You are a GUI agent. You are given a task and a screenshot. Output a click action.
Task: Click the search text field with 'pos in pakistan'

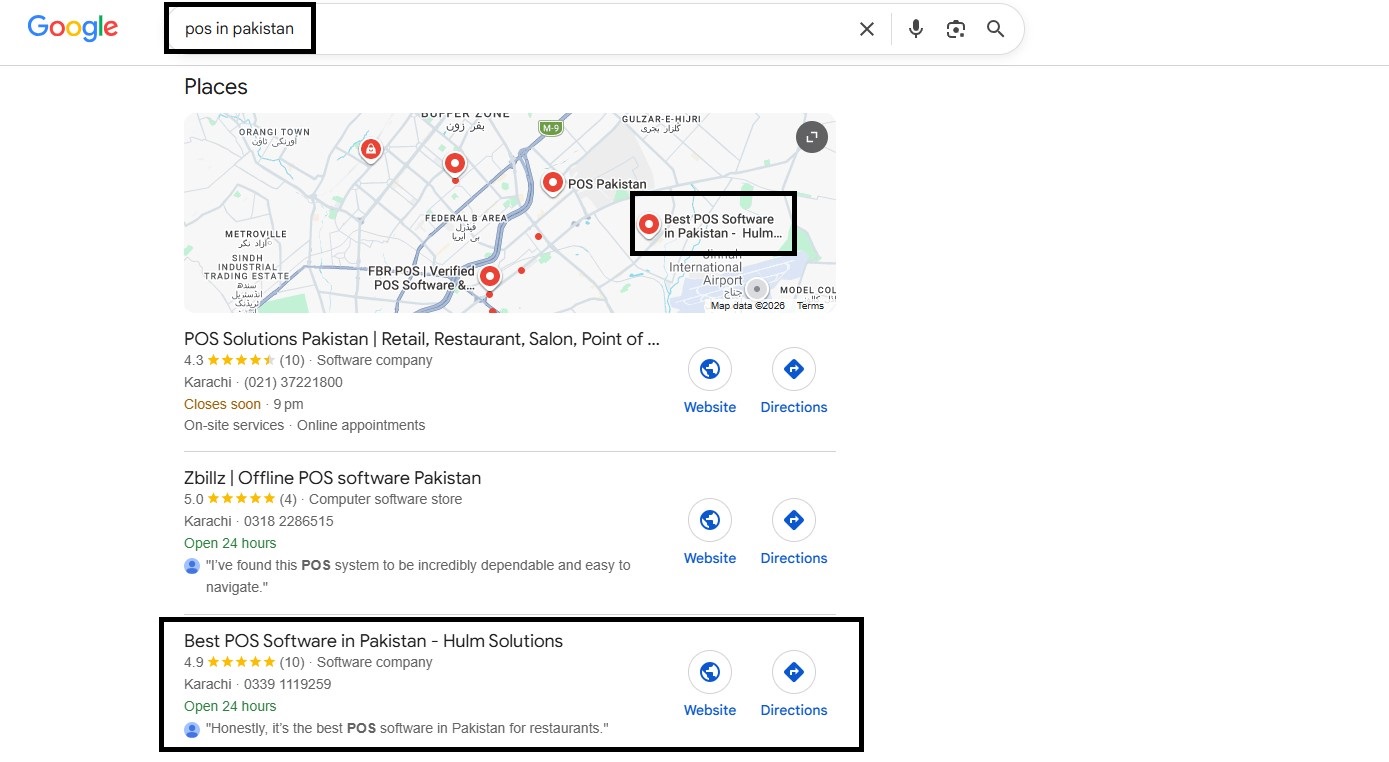510,29
